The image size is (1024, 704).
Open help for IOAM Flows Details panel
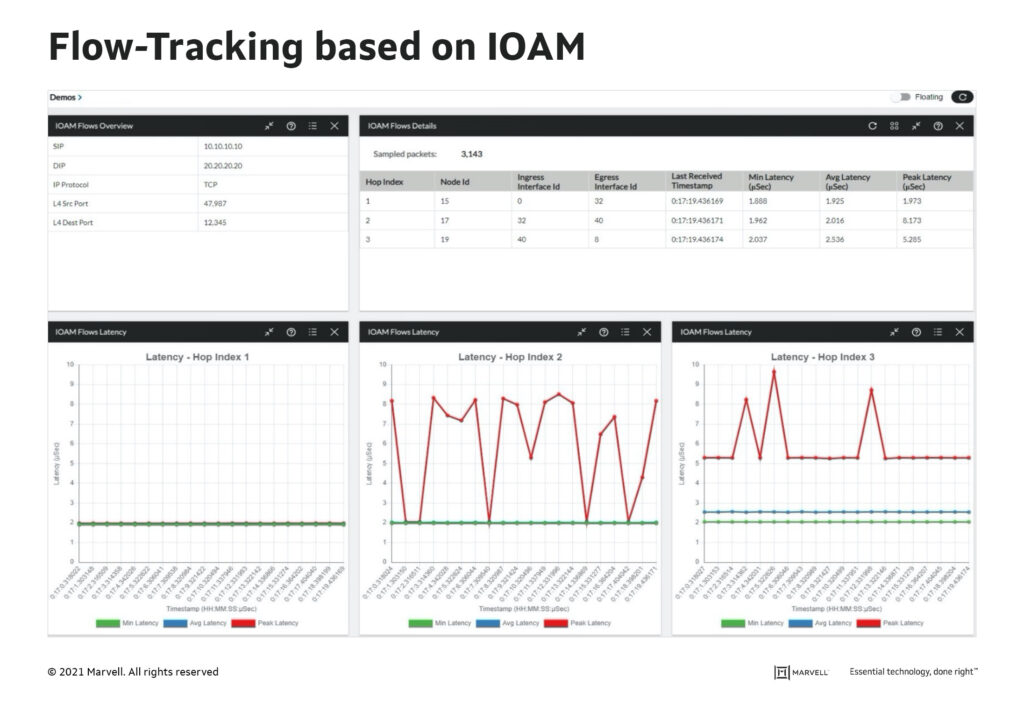938,126
